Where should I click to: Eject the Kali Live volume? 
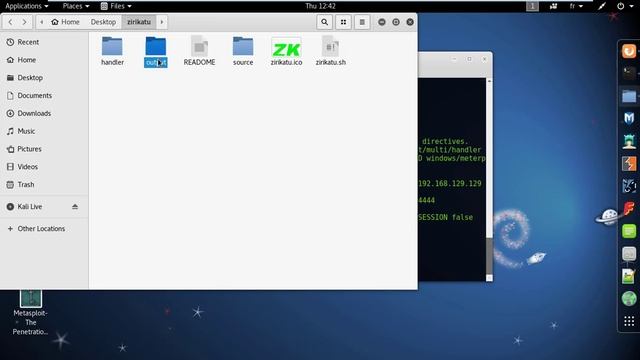75,207
